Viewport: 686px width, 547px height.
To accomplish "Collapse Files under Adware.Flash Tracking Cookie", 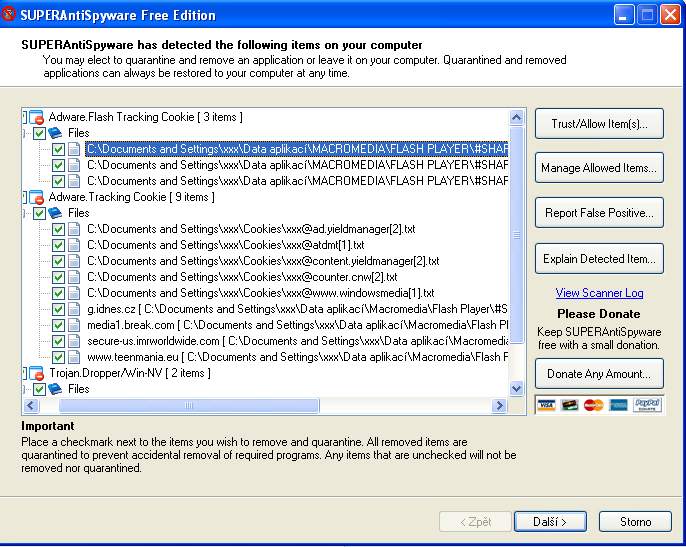I will 24,133.
